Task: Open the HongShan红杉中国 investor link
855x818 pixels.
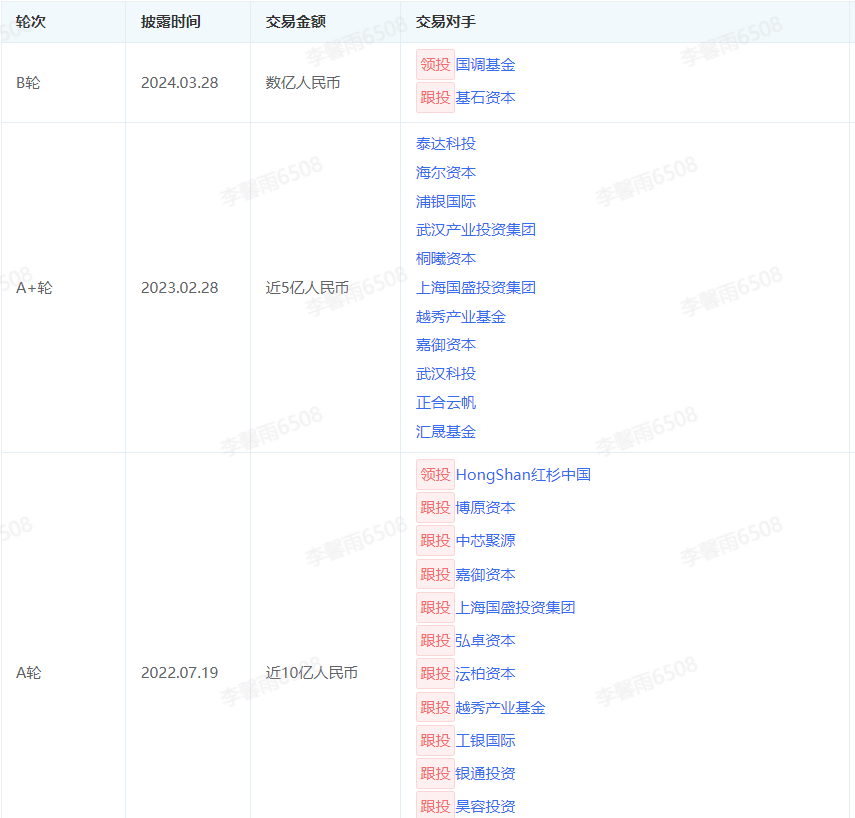Action: [523, 475]
